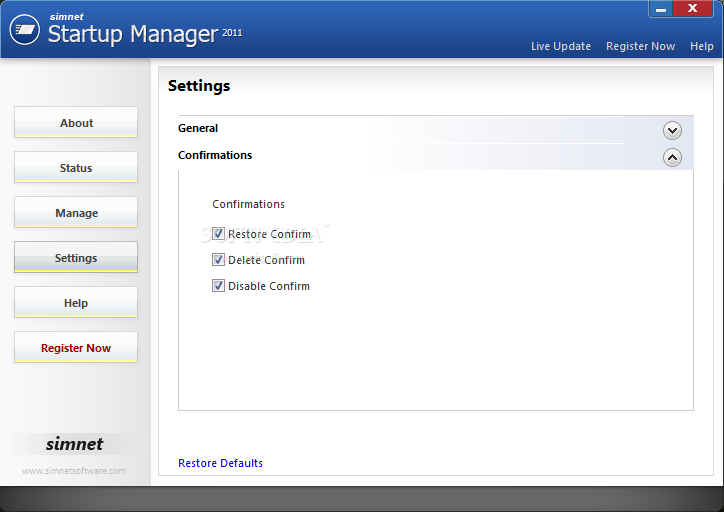Viewport: 724px width, 512px height.
Task: Click the General section heading
Action: point(198,128)
